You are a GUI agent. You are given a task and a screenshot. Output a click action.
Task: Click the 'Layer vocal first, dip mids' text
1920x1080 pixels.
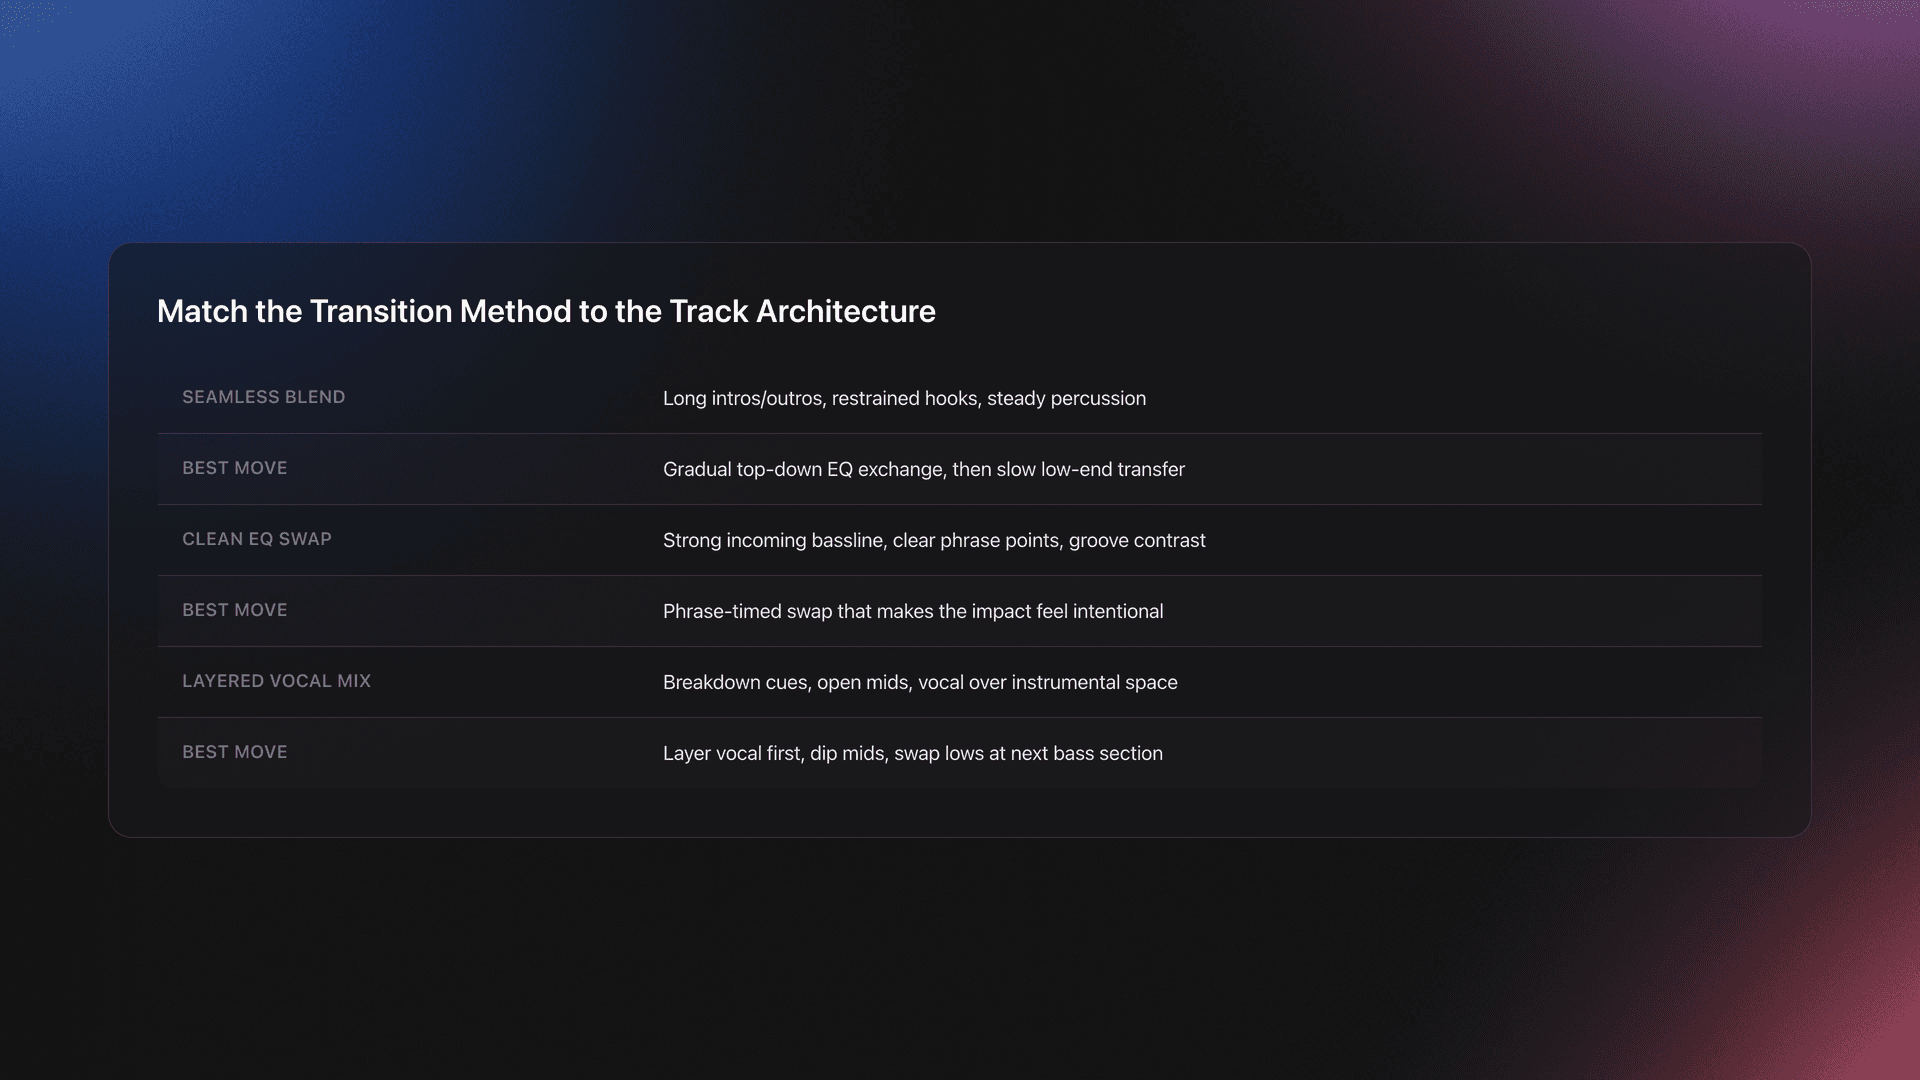pos(912,753)
